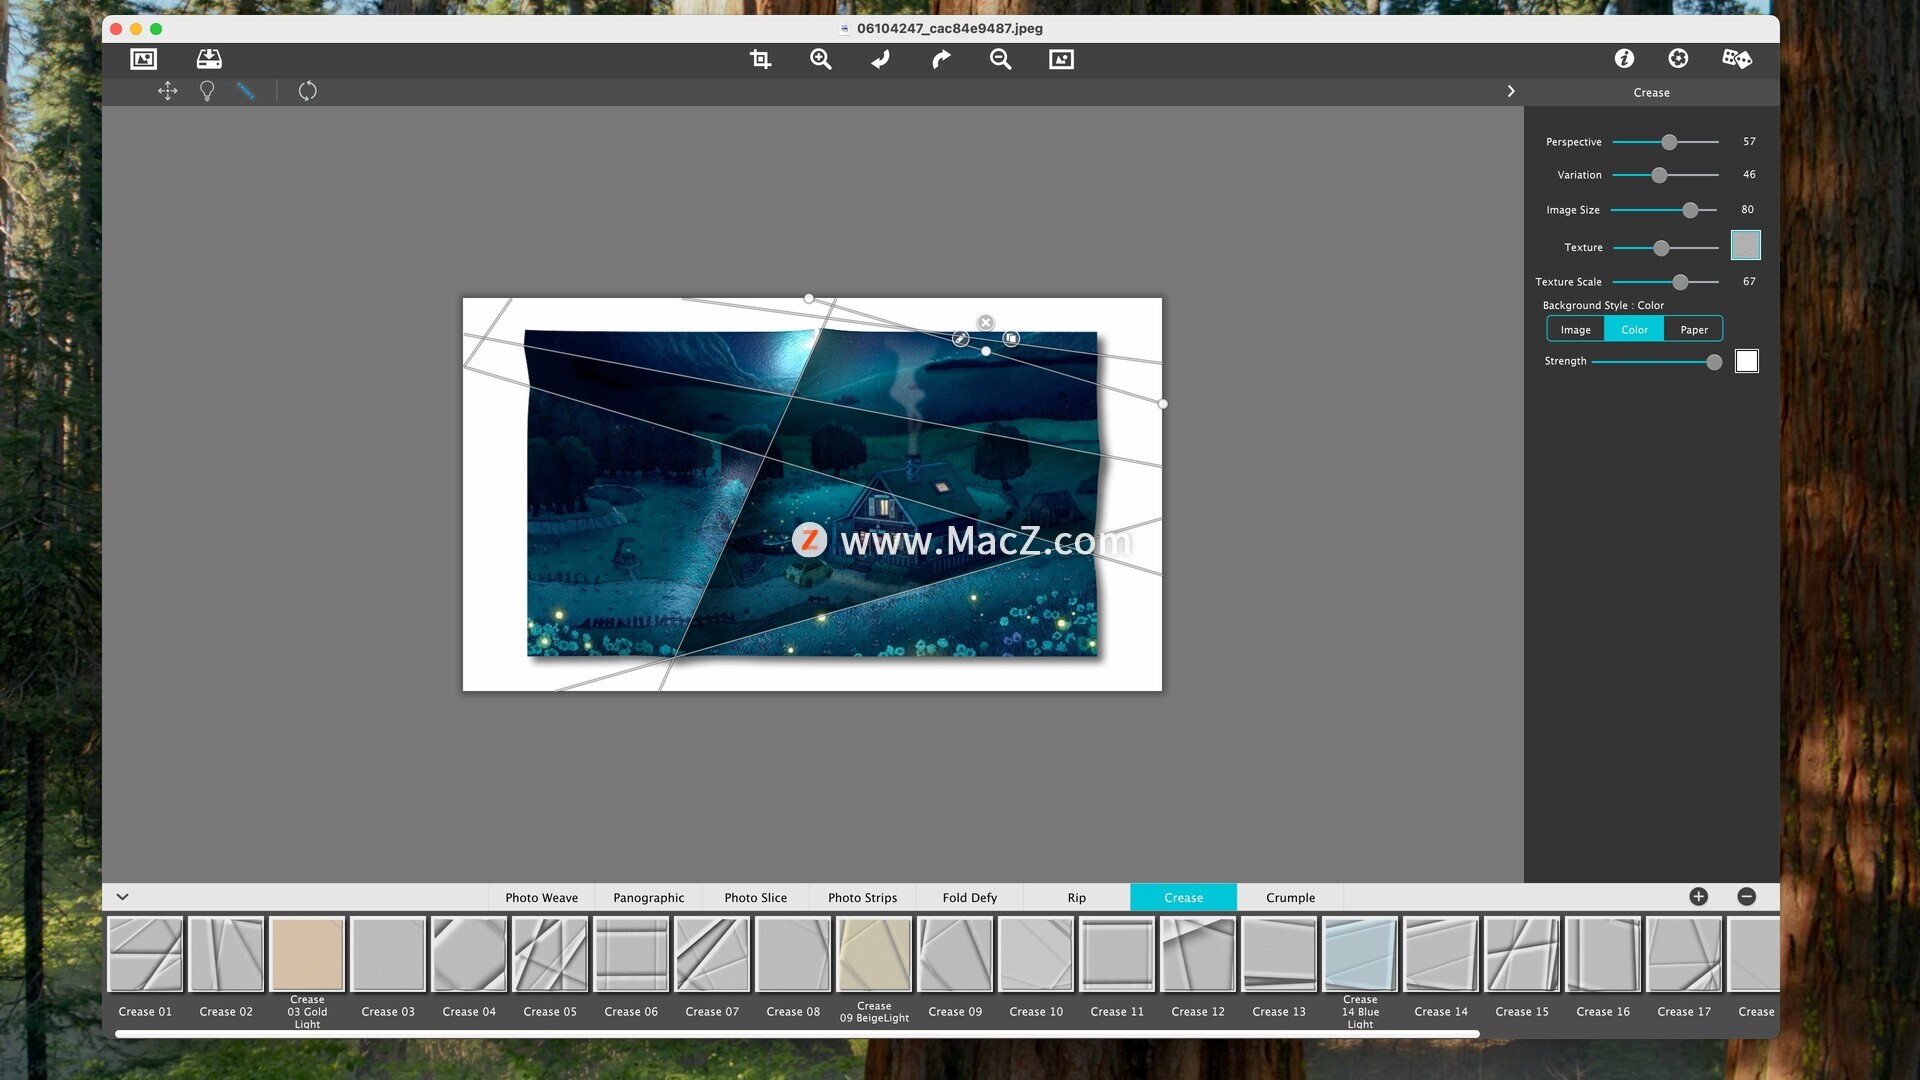Apply the Crease 16 preset

(x=1603, y=954)
